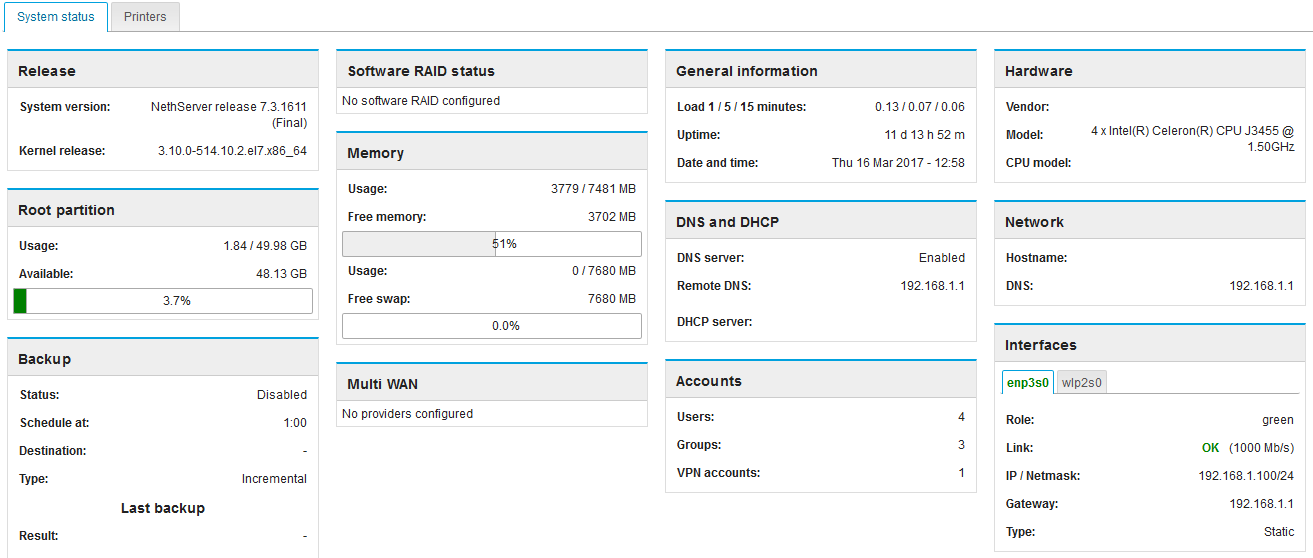The height and width of the screenshot is (558, 1313).
Task: Click the root partition 3.7% usage bar
Action: click(x=163, y=301)
